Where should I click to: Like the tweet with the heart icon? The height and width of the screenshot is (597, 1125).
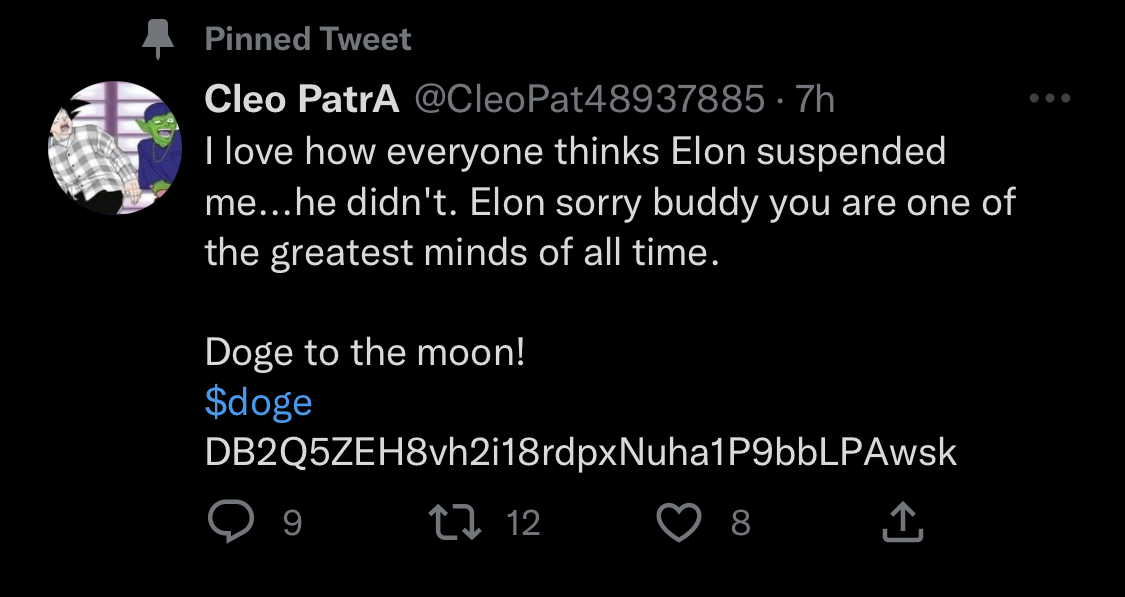pyautogui.click(x=681, y=521)
